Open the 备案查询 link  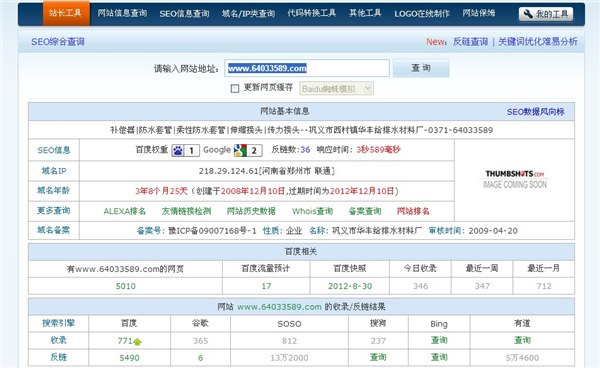[x=365, y=211]
